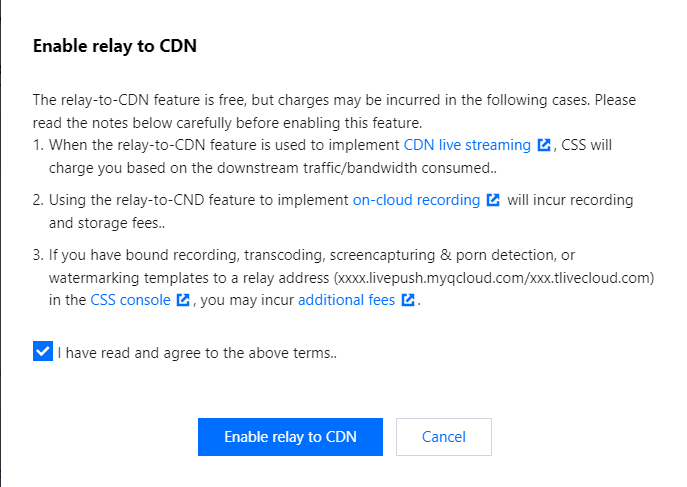687x487 pixels.
Task: Open the on-cloud recording link
Action: (x=416, y=199)
